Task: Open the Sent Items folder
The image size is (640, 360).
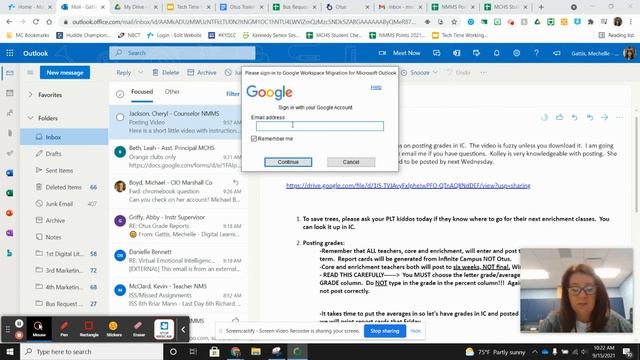Action: [x=64, y=171]
